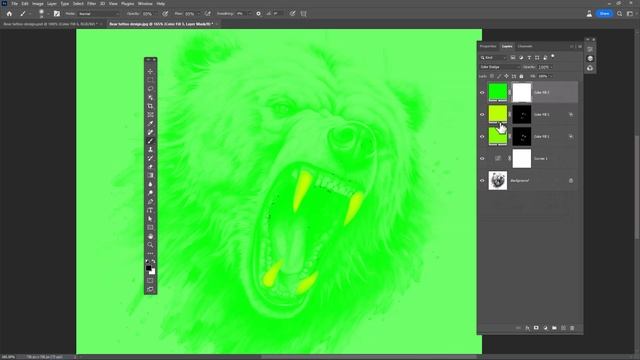Open the search icon at top right
The image size is (640, 360).
click(x=619, y=13)
